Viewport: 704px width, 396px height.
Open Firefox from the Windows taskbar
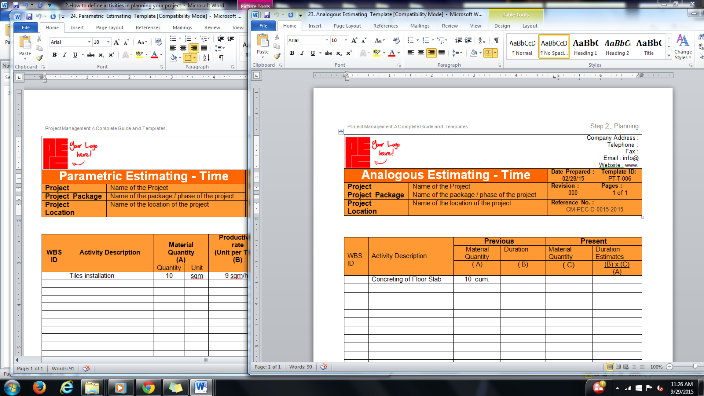coord(40,387)
